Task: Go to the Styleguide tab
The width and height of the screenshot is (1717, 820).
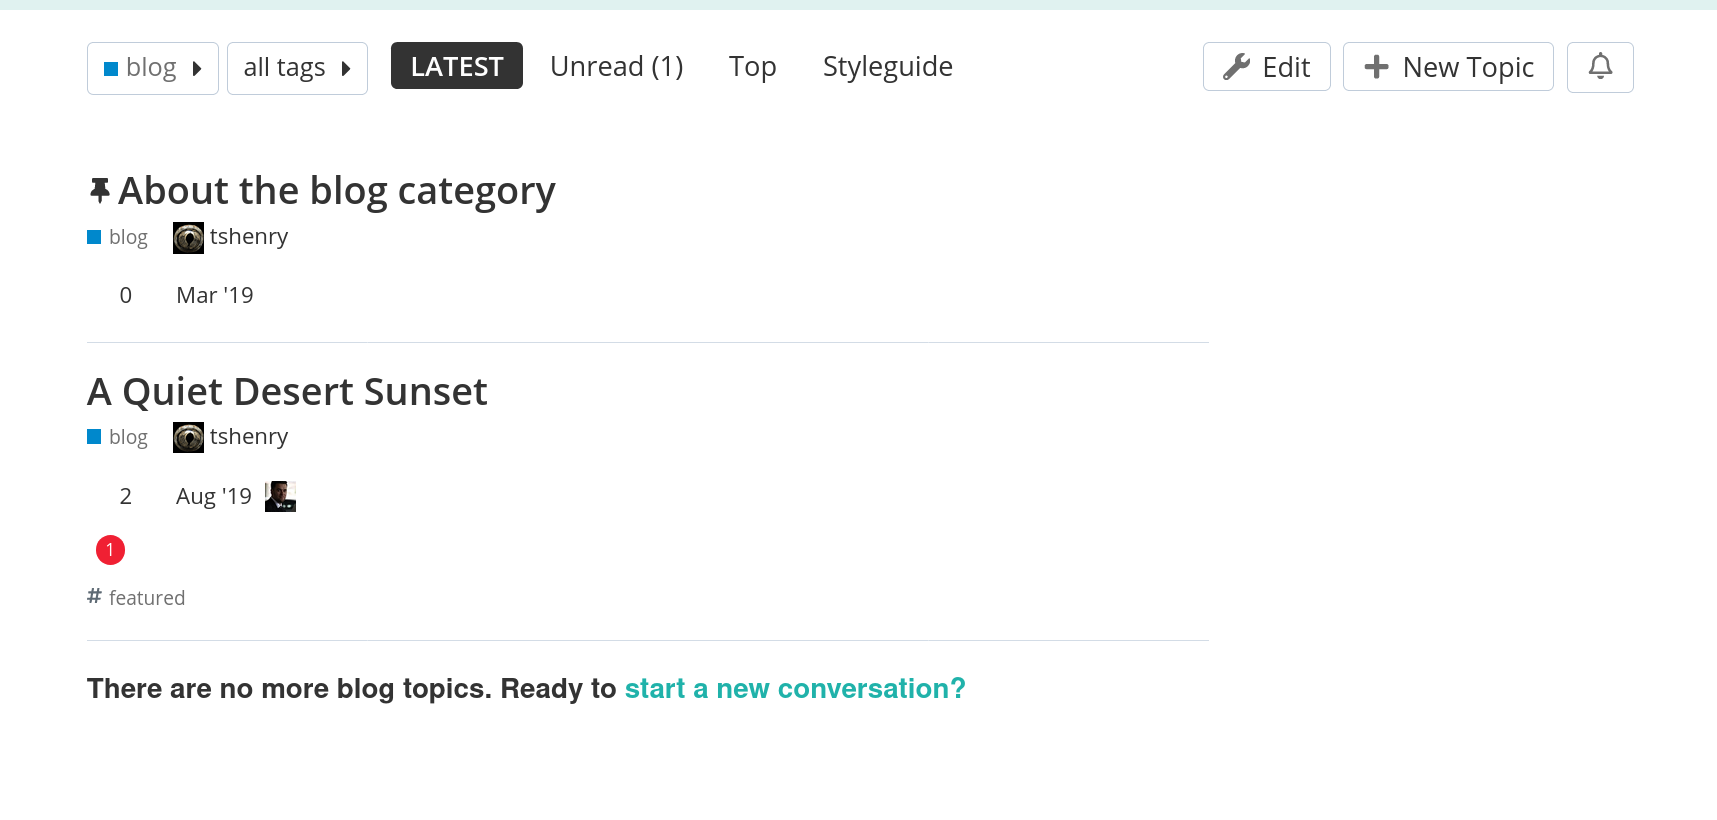Action: tap(887, 66)
